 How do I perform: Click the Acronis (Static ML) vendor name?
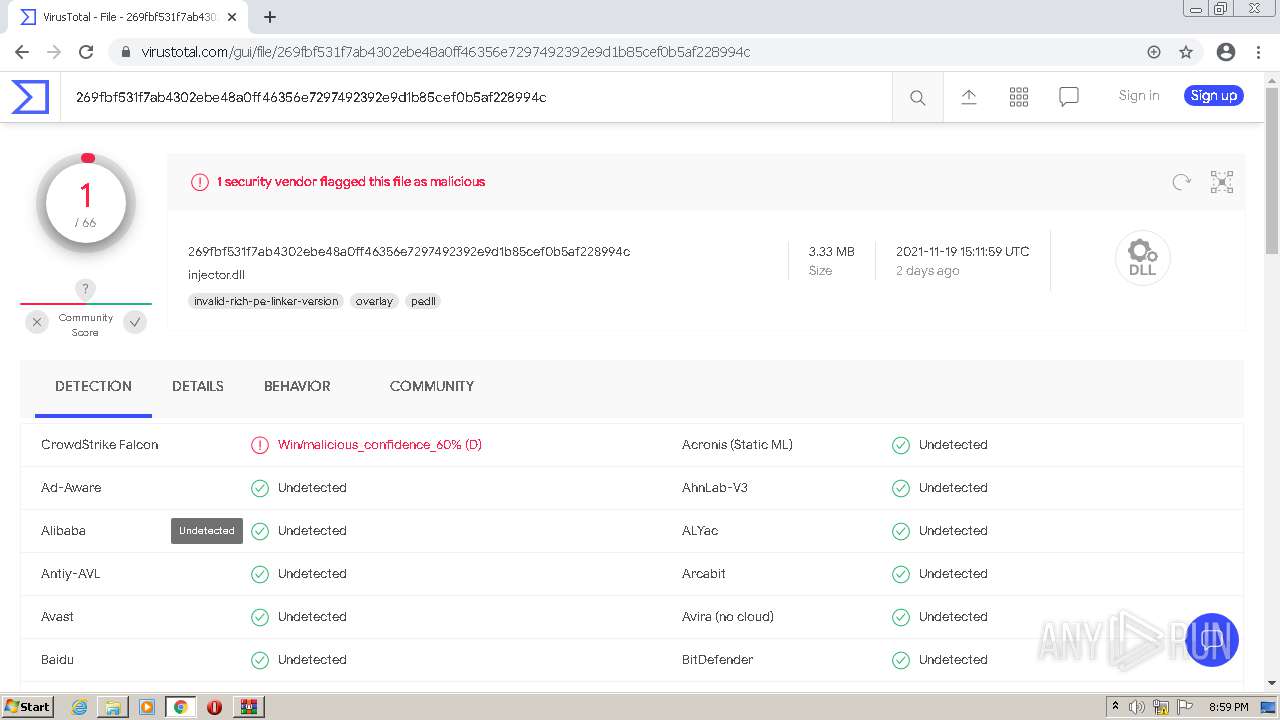[x=737, y=445]
